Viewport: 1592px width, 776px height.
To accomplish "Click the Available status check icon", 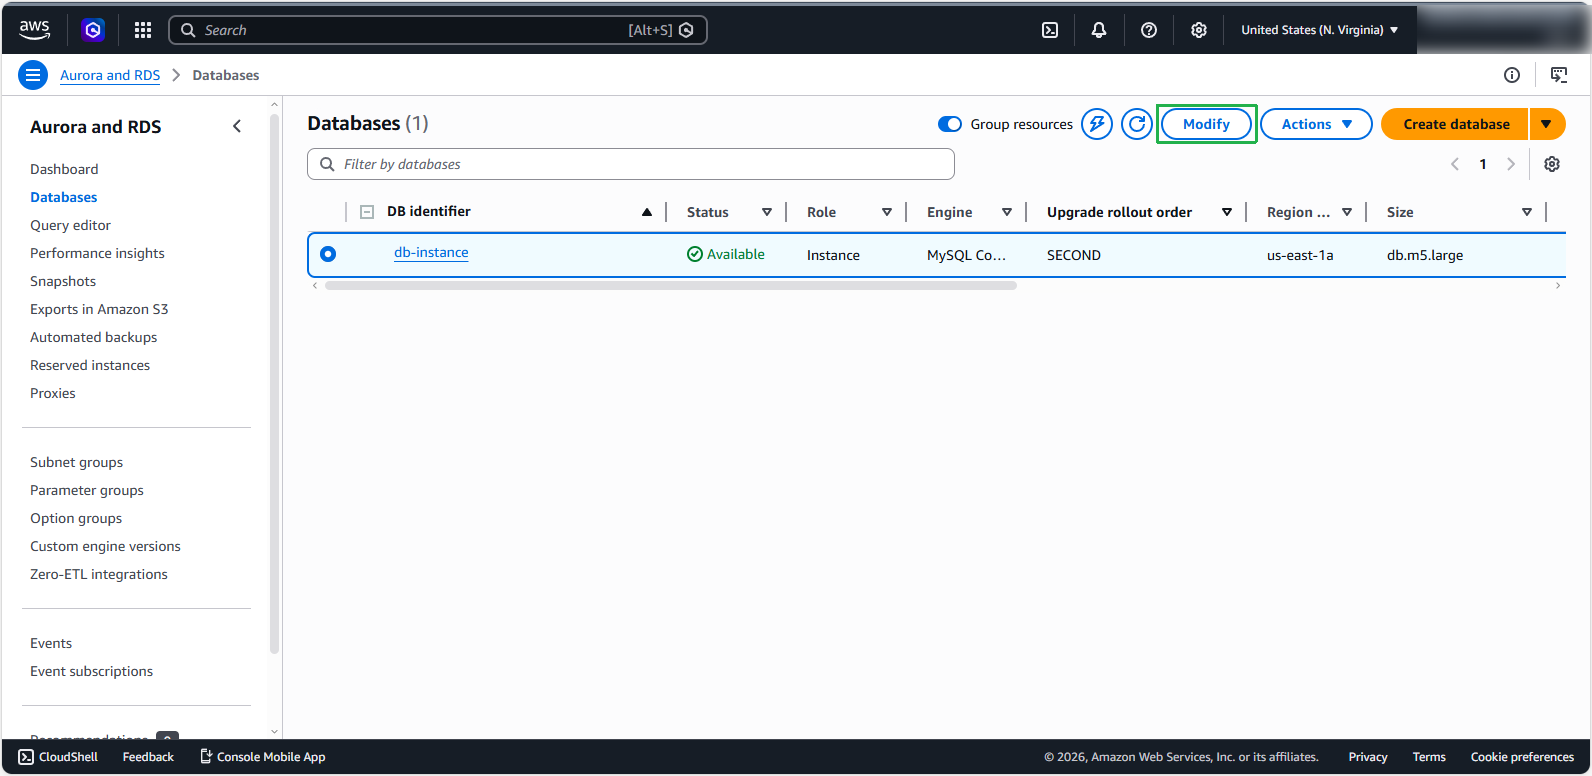I will coord(695,254).
